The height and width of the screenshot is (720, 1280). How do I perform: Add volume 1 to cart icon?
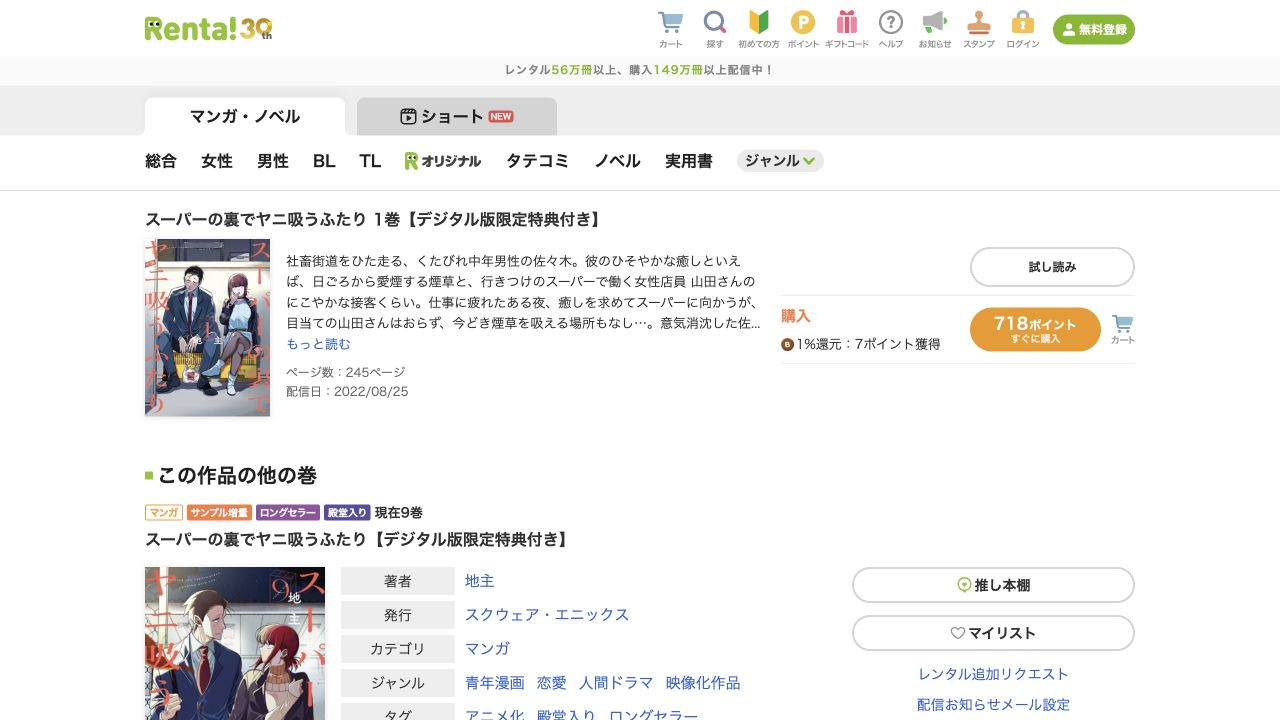pos(1122,329)
